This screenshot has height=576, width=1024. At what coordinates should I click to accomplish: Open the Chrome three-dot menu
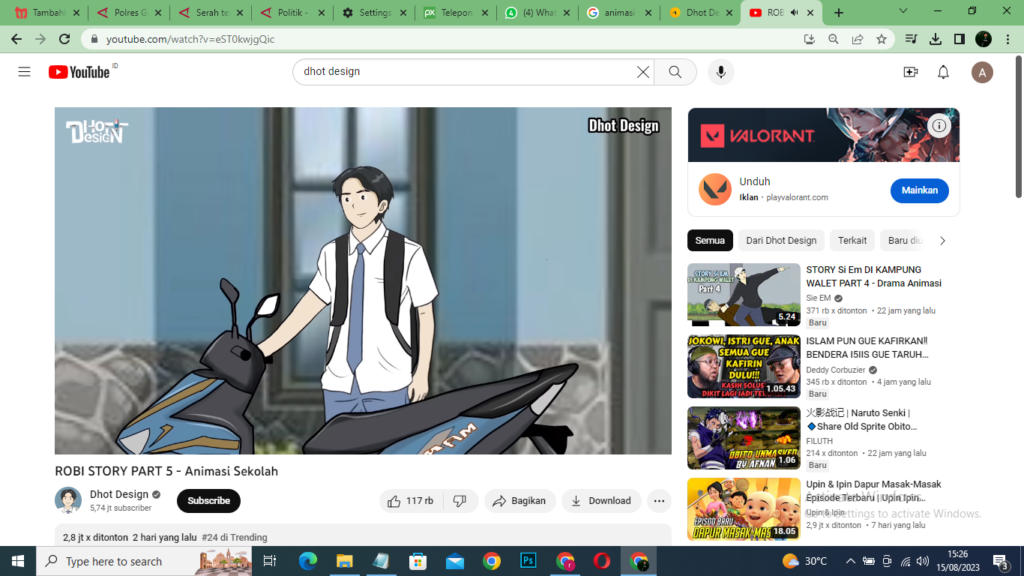click(x=1008, y=39)
